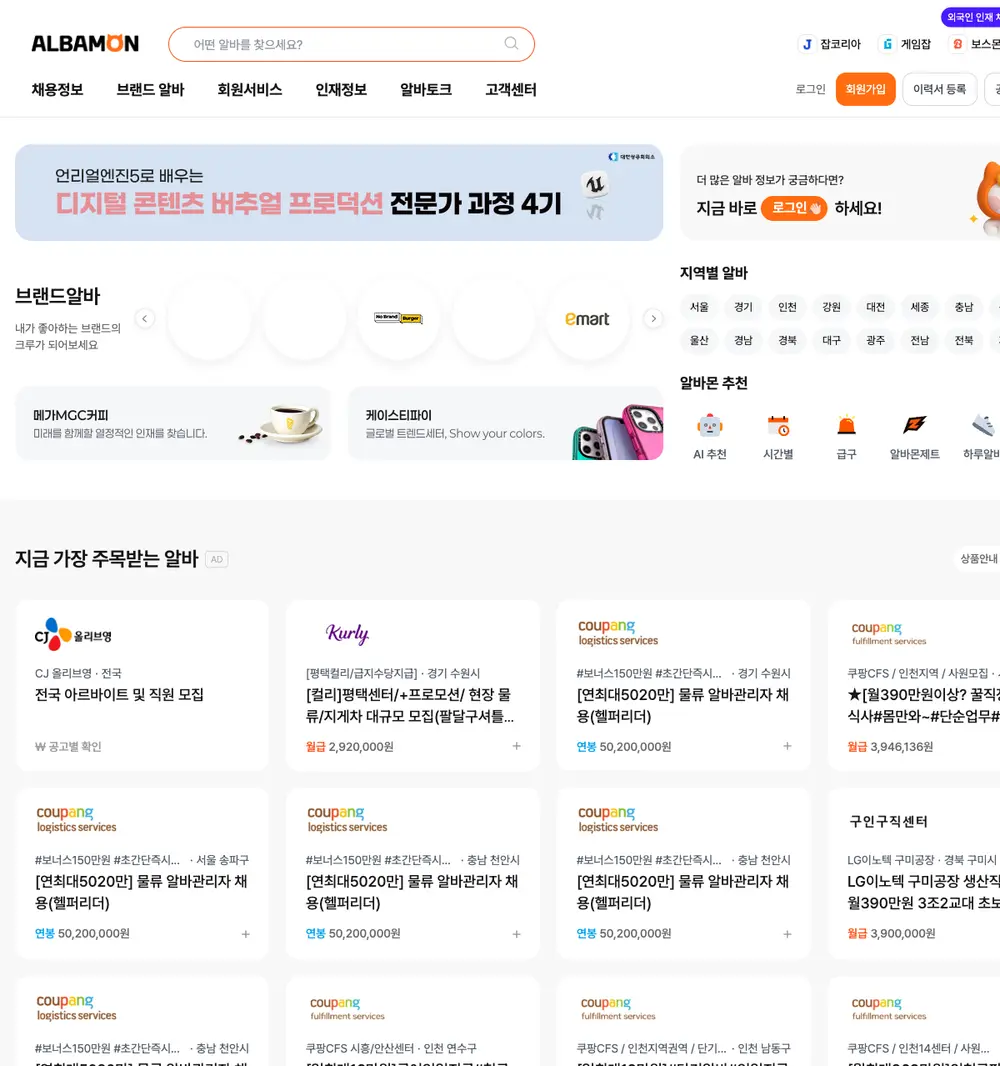Open 경기 수원시 물류 알바관리자 job title

[x=683, y=706]
